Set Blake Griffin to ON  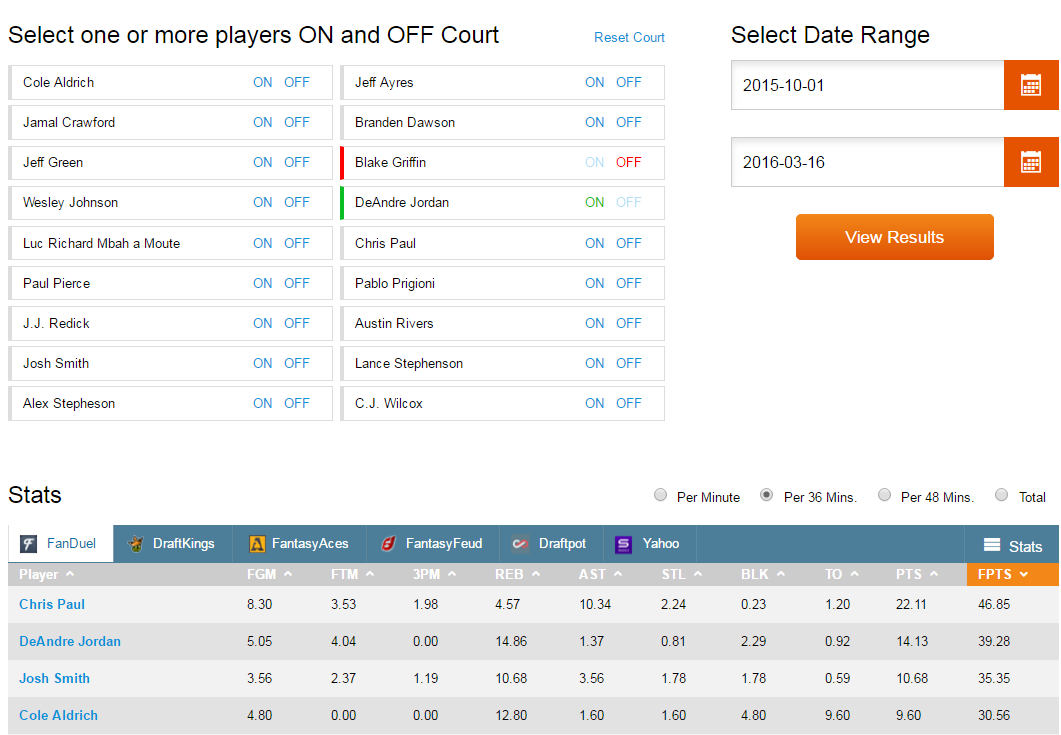click(595, 162)
